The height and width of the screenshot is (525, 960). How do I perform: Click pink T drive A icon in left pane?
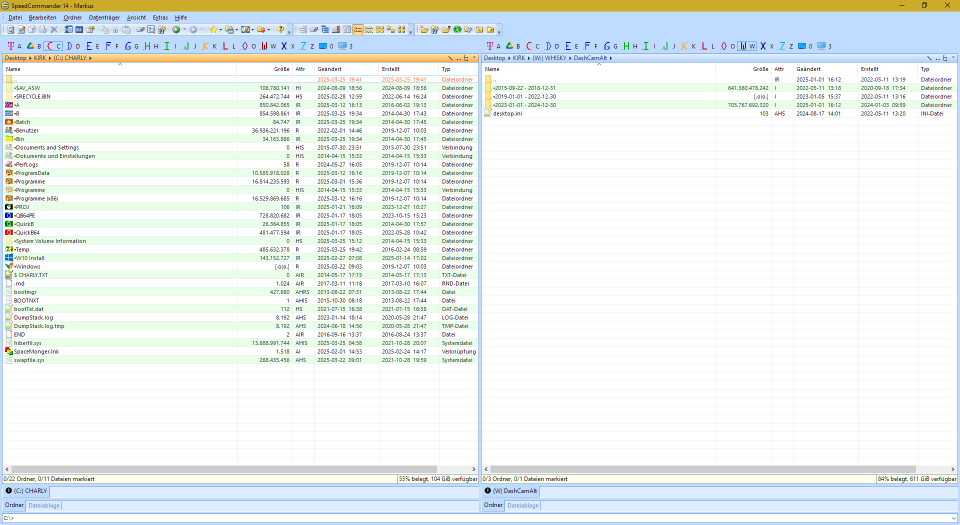pos(10,46)
